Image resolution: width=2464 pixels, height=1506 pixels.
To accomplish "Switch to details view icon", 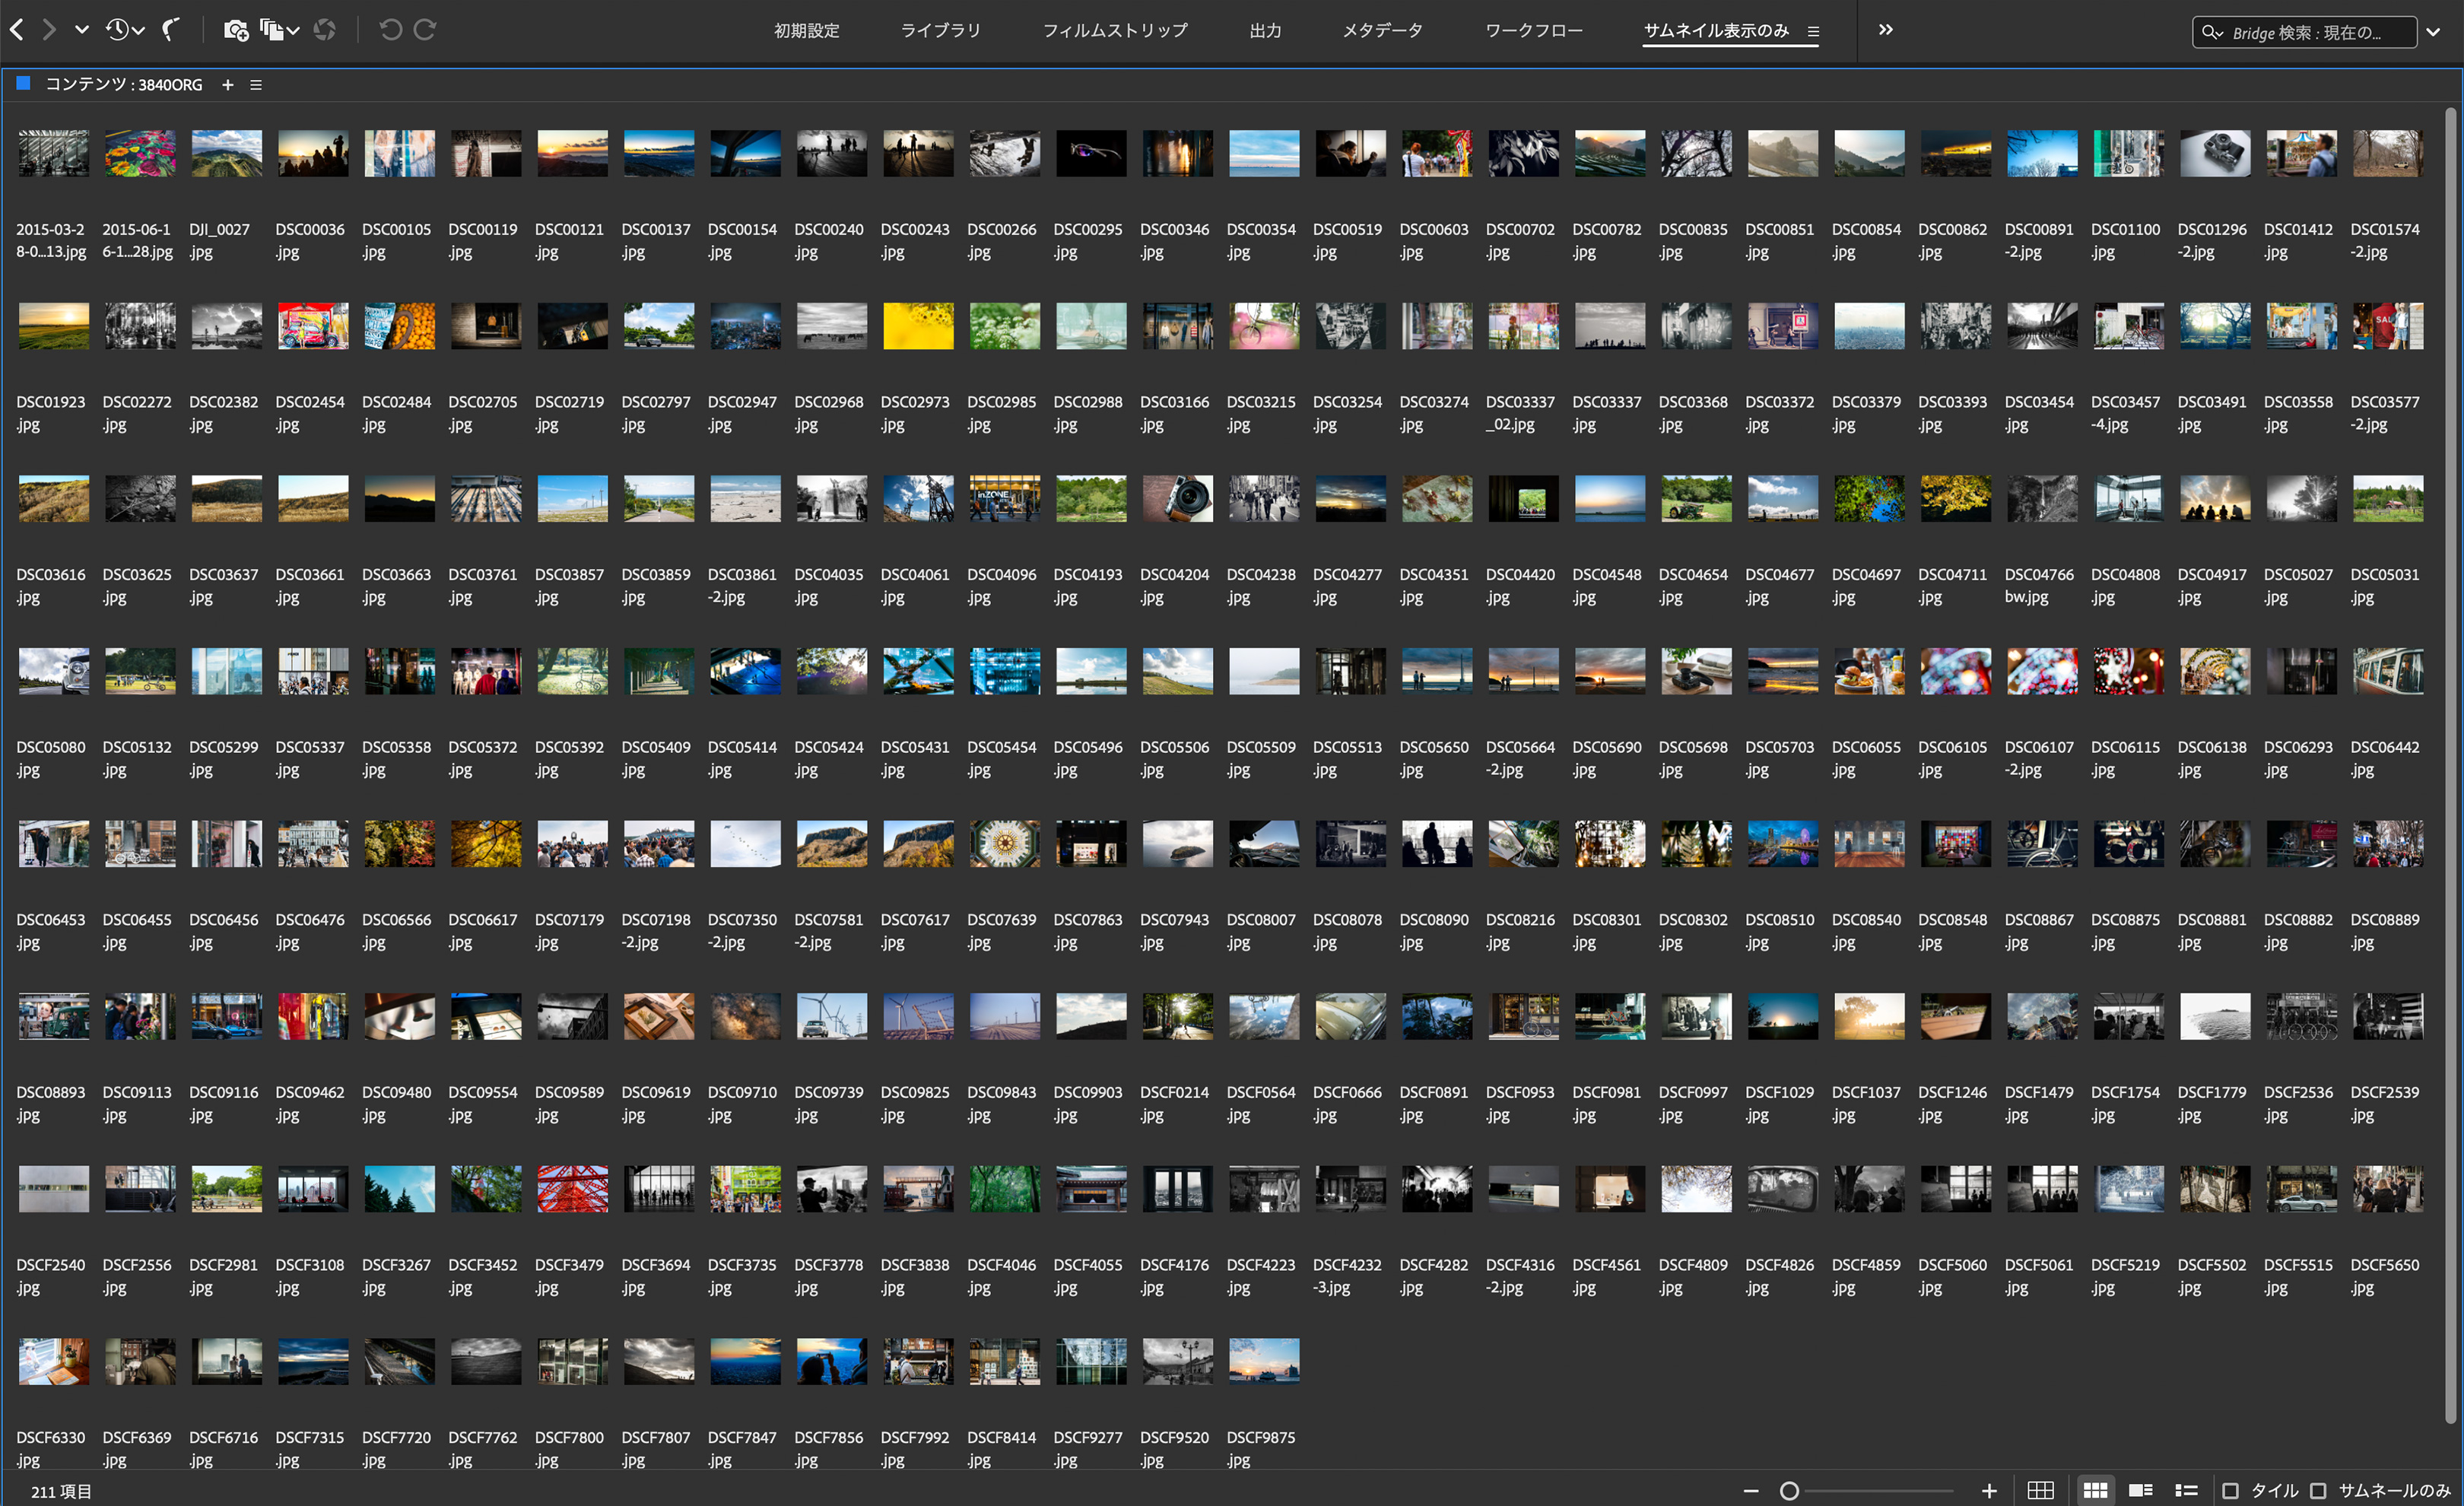I will (2141, 1490).
